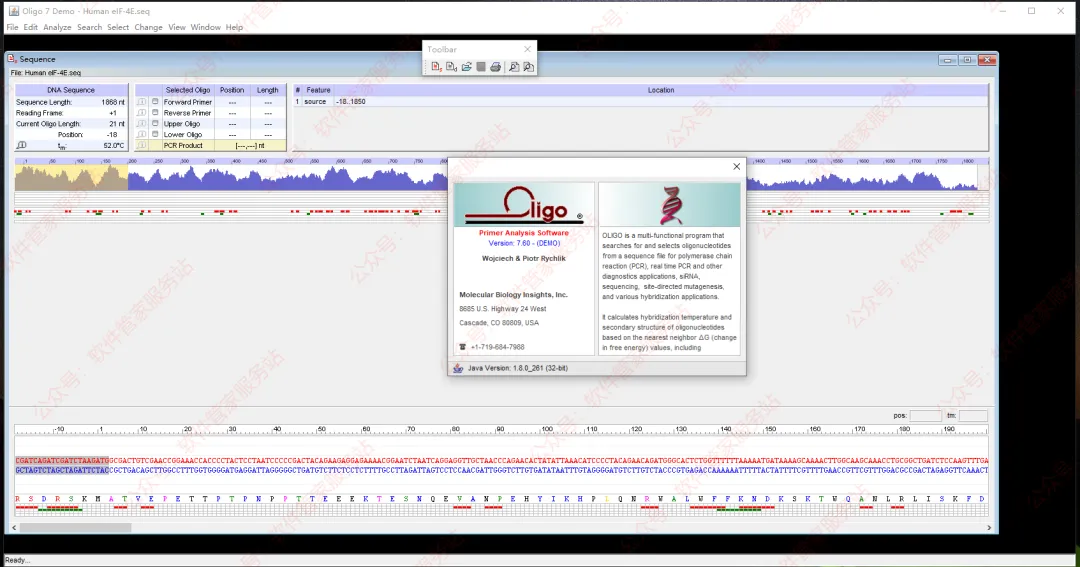Click the Reading Frame +1 value
The width and height of the screenshot is (1080, 567).
(113, 113)
